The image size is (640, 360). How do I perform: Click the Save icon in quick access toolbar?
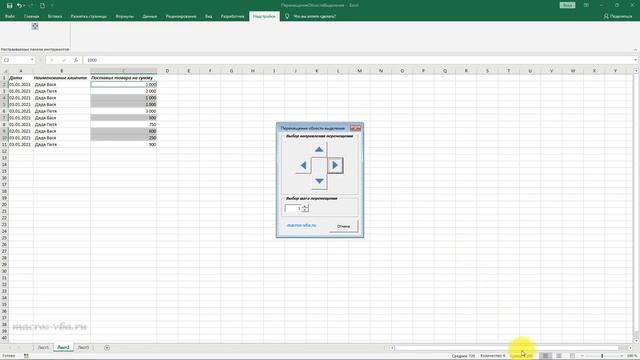[x=9, y=5]
